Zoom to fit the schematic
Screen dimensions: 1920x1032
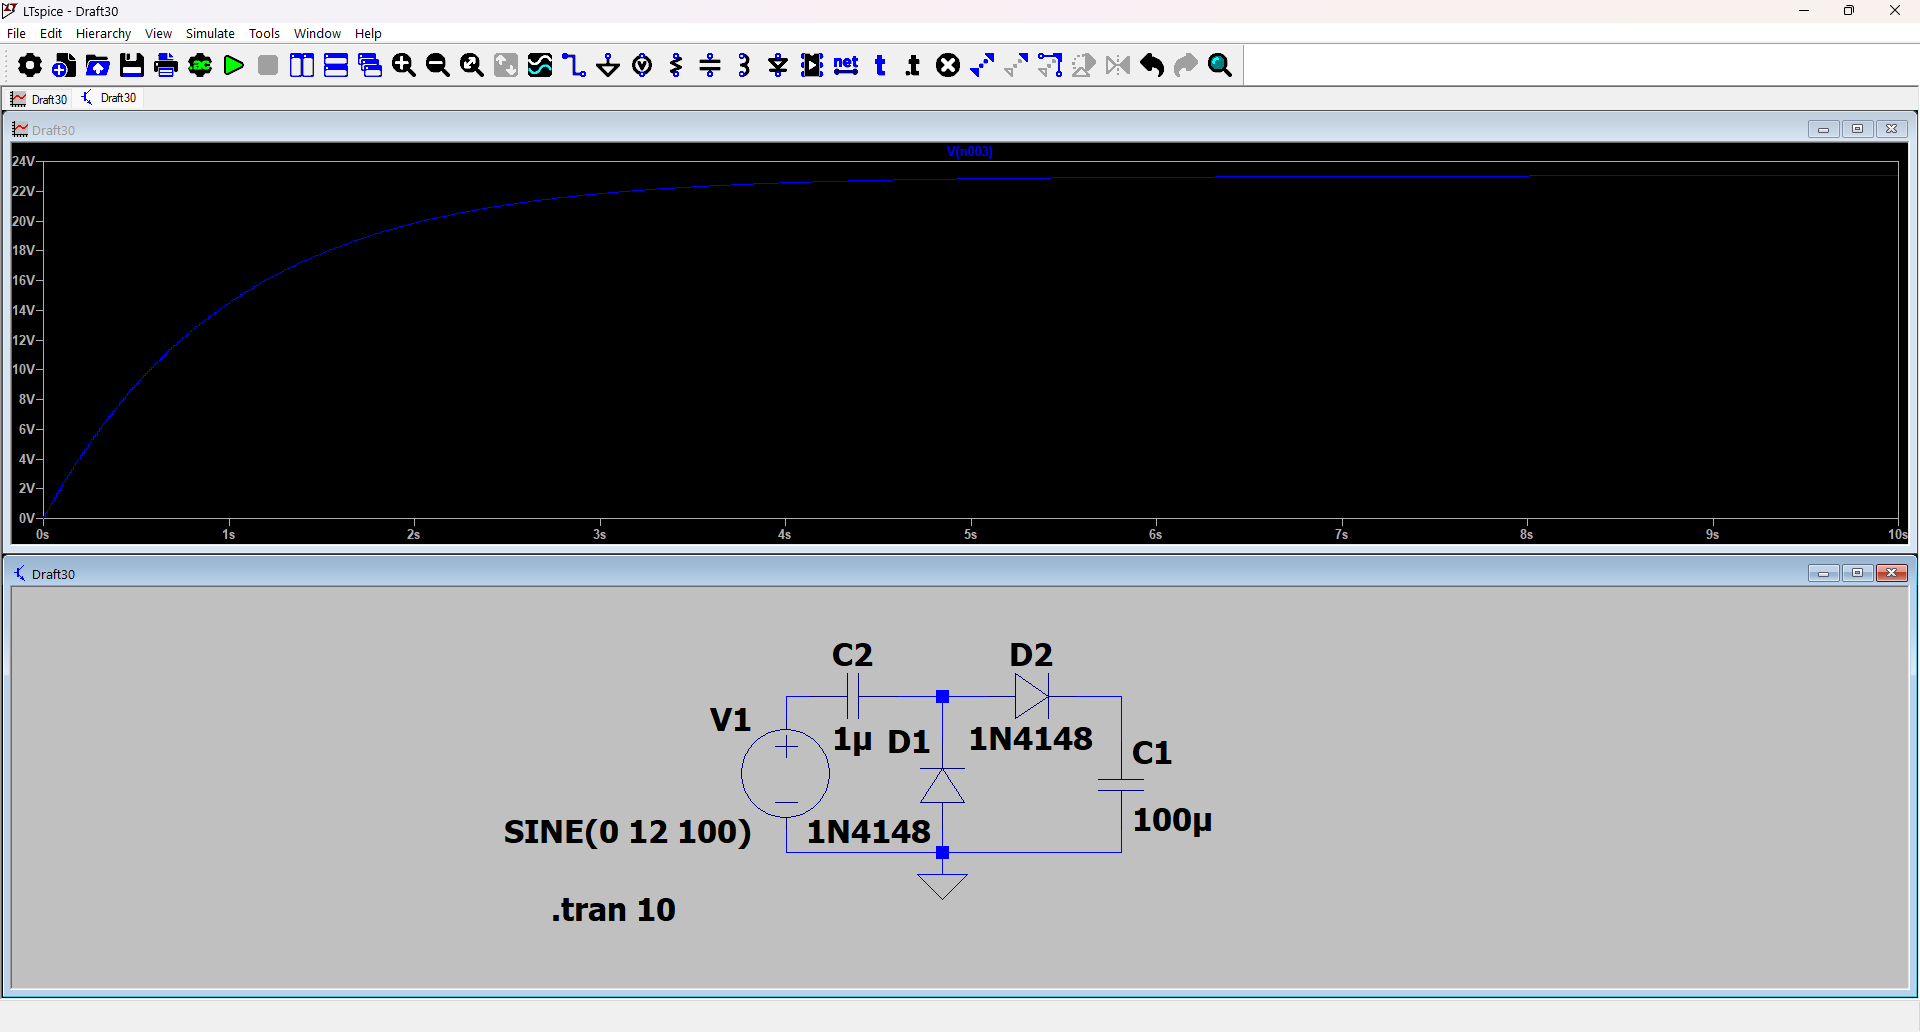(472, 66)
